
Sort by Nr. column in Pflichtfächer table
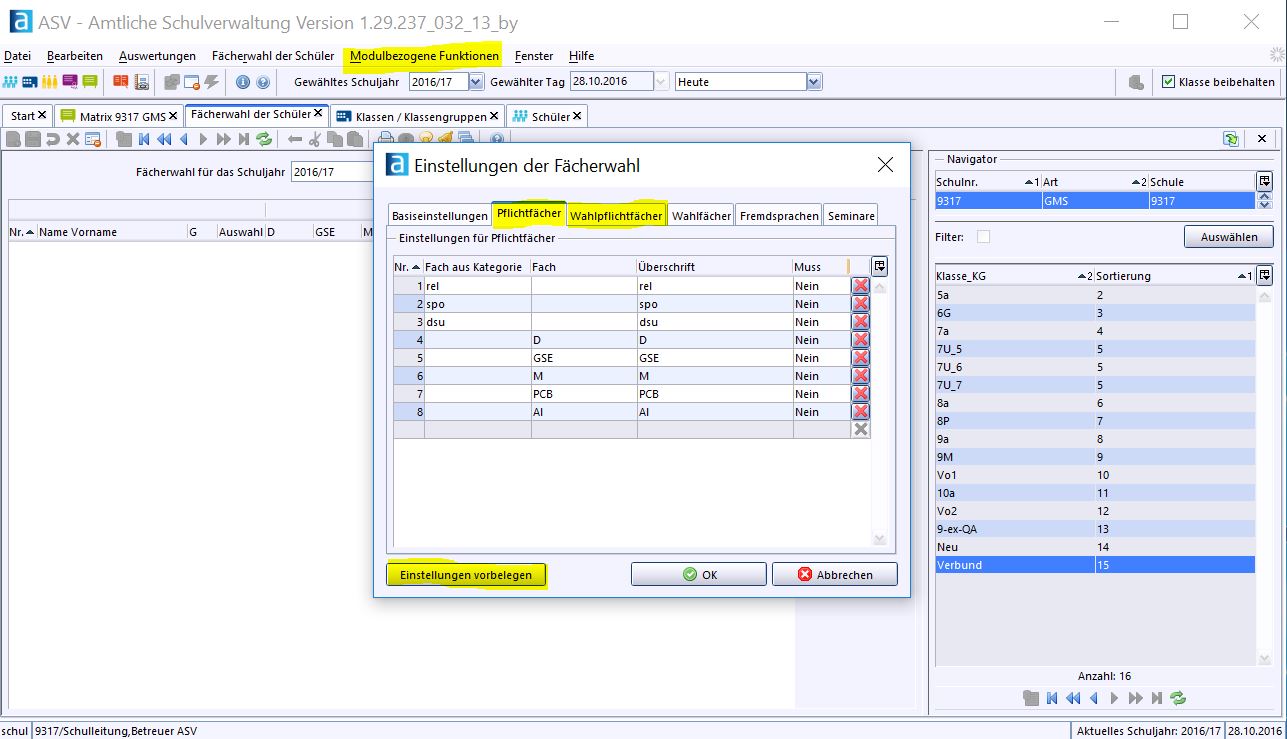tap(407, 267)
